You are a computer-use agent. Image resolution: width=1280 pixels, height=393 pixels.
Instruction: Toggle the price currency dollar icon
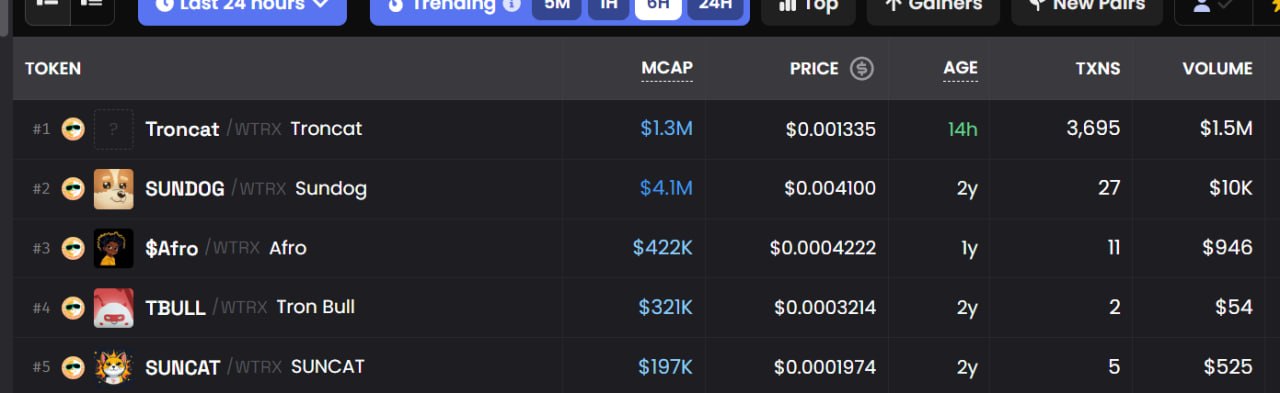pos(862,69)
